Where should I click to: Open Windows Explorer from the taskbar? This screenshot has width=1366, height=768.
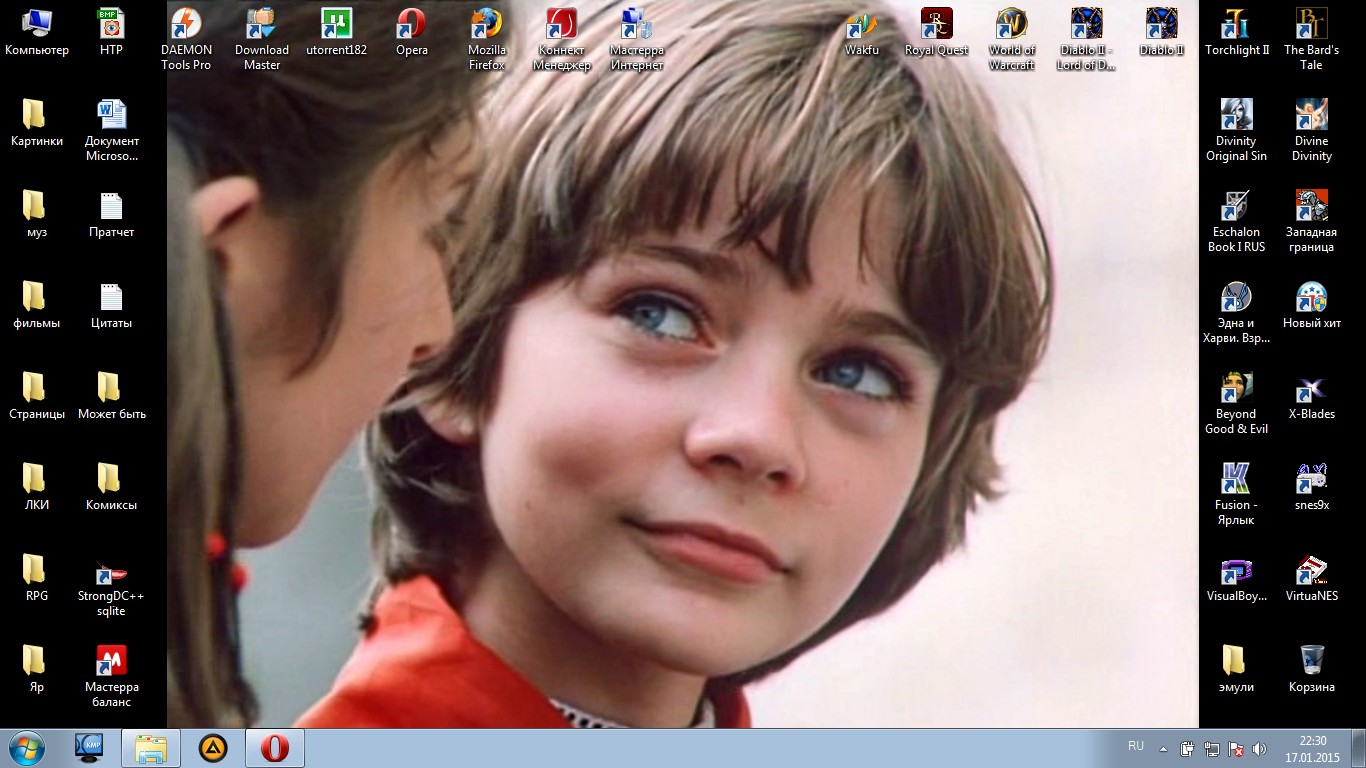tap(151, 748)
